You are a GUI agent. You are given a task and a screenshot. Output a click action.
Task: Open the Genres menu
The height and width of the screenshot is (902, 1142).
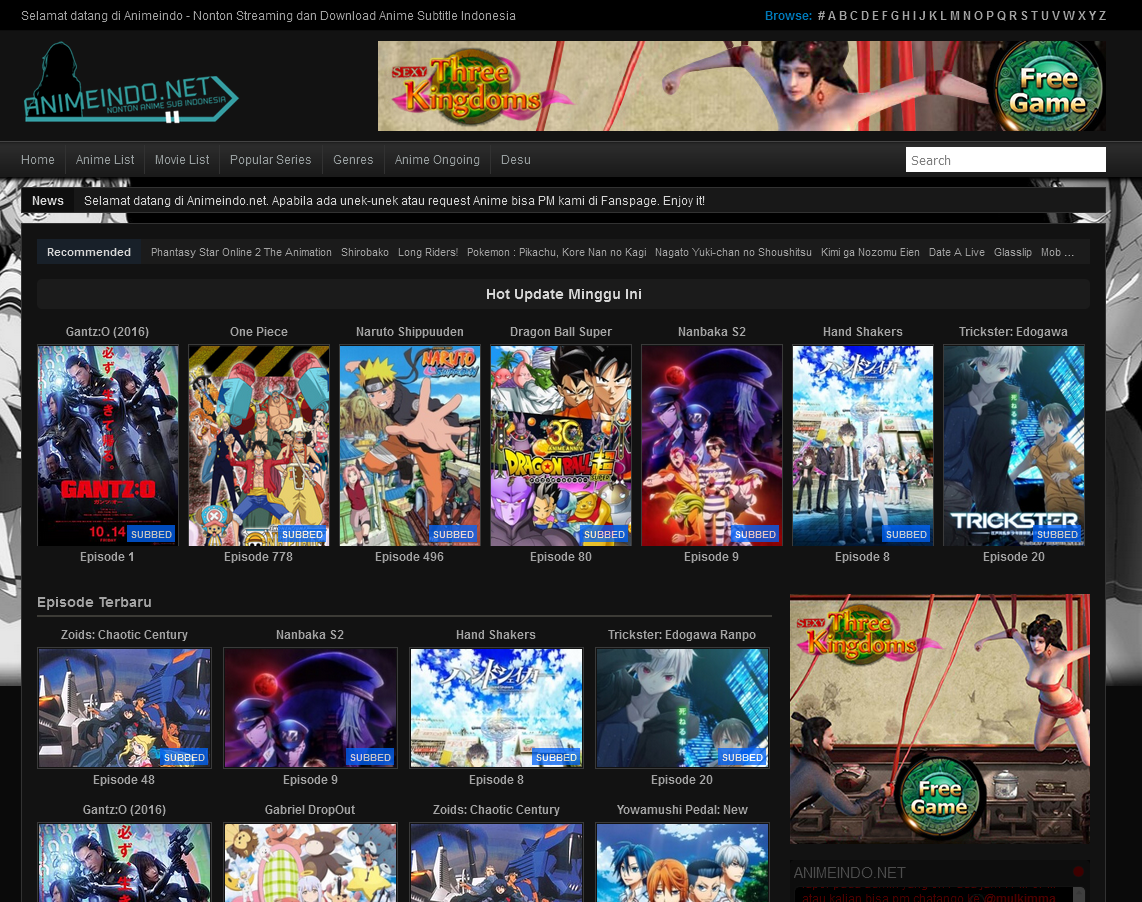353,160
